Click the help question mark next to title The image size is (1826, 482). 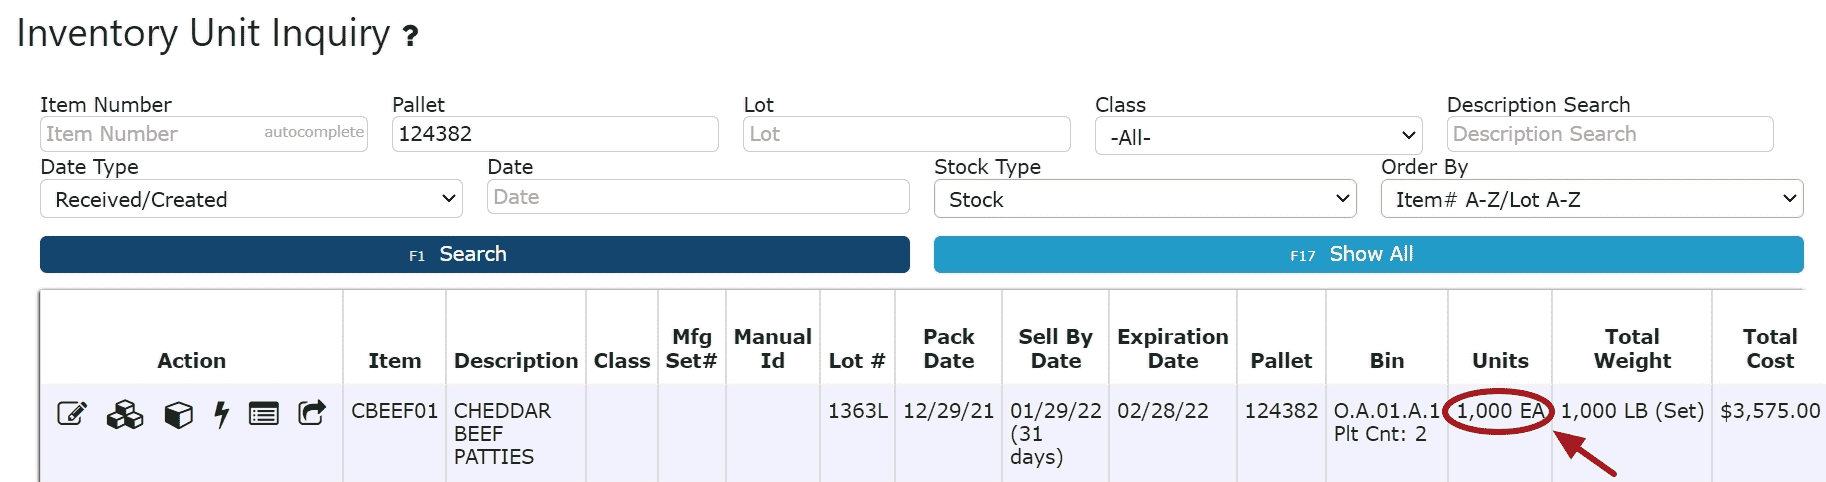(410, 37)
